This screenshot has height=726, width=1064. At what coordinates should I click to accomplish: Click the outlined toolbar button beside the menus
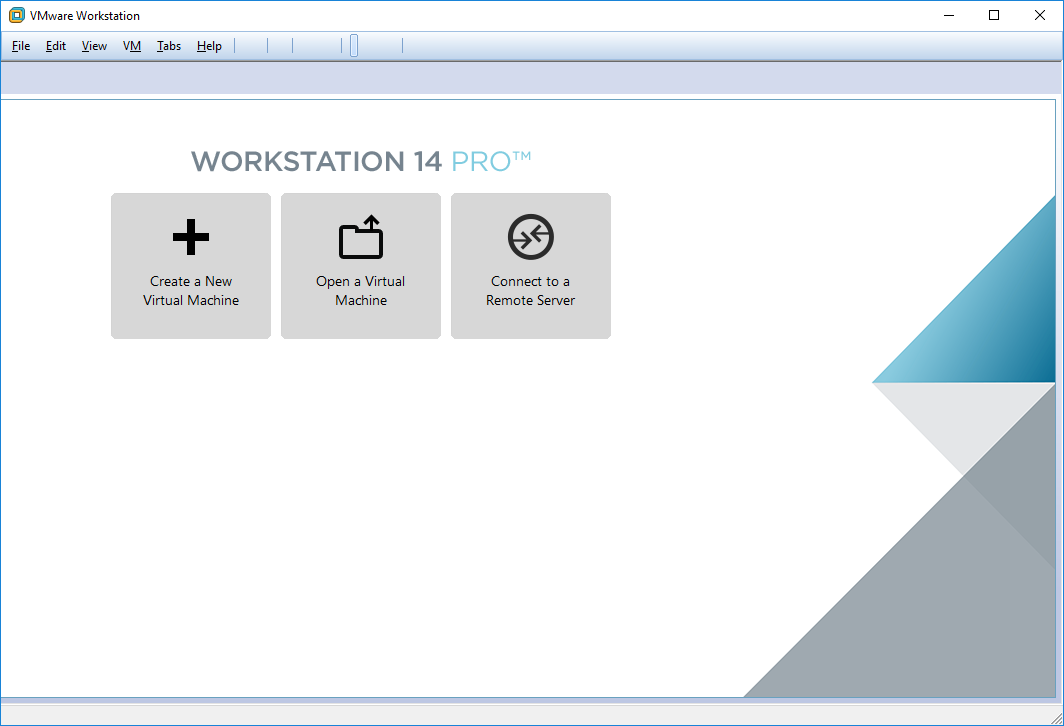coord(354,46)
